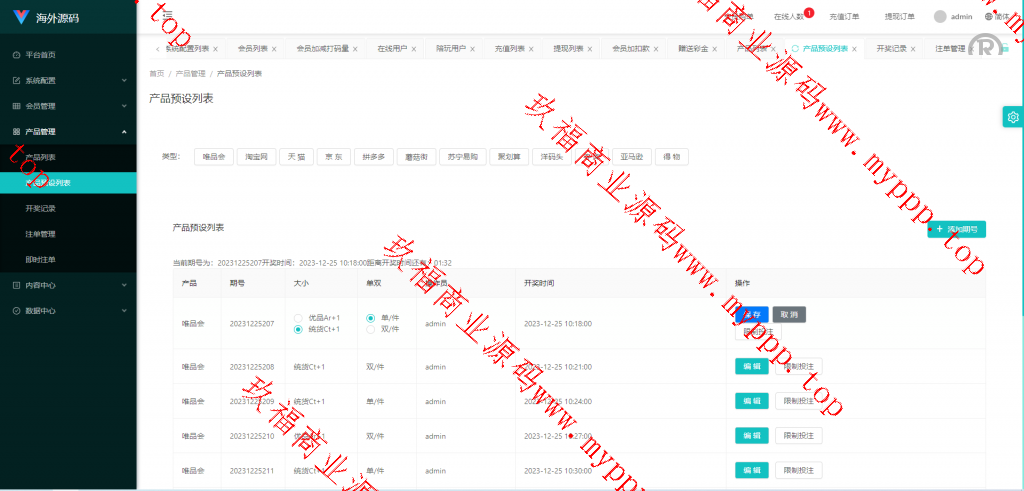Screen dimensions: 1024x491
Task: Open the settings gear panel on right edge
Action: tap(1012, 117)
